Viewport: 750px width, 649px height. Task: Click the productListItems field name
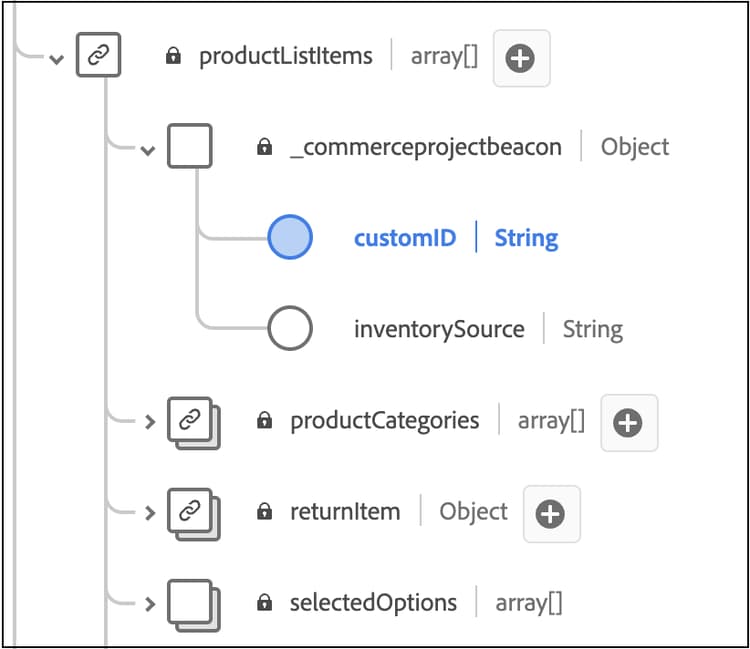(286, 56)
